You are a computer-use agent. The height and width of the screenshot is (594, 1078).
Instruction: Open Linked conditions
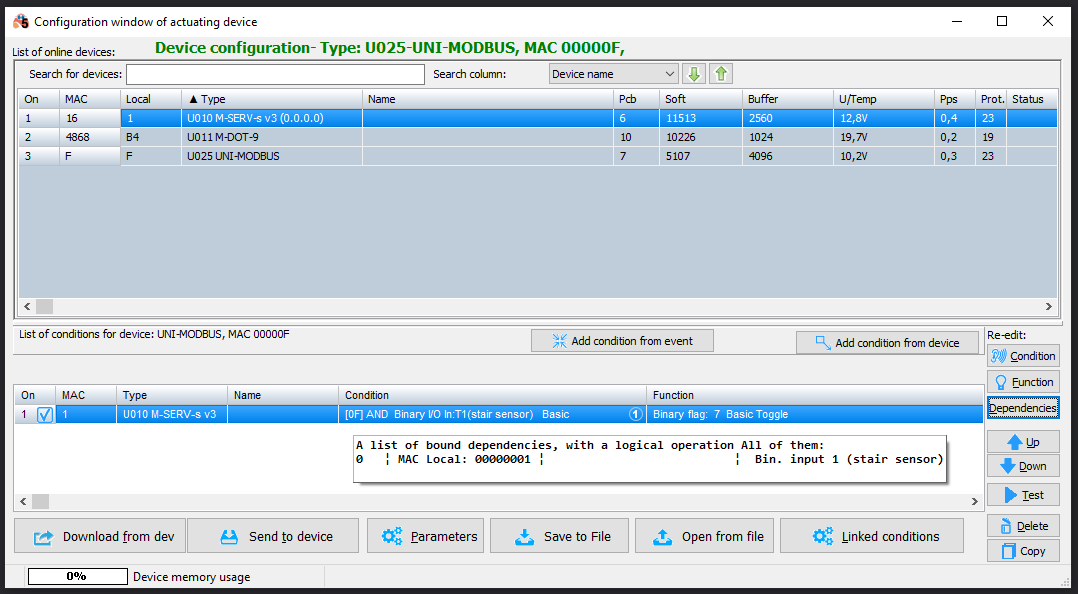[x=872, y=536]
